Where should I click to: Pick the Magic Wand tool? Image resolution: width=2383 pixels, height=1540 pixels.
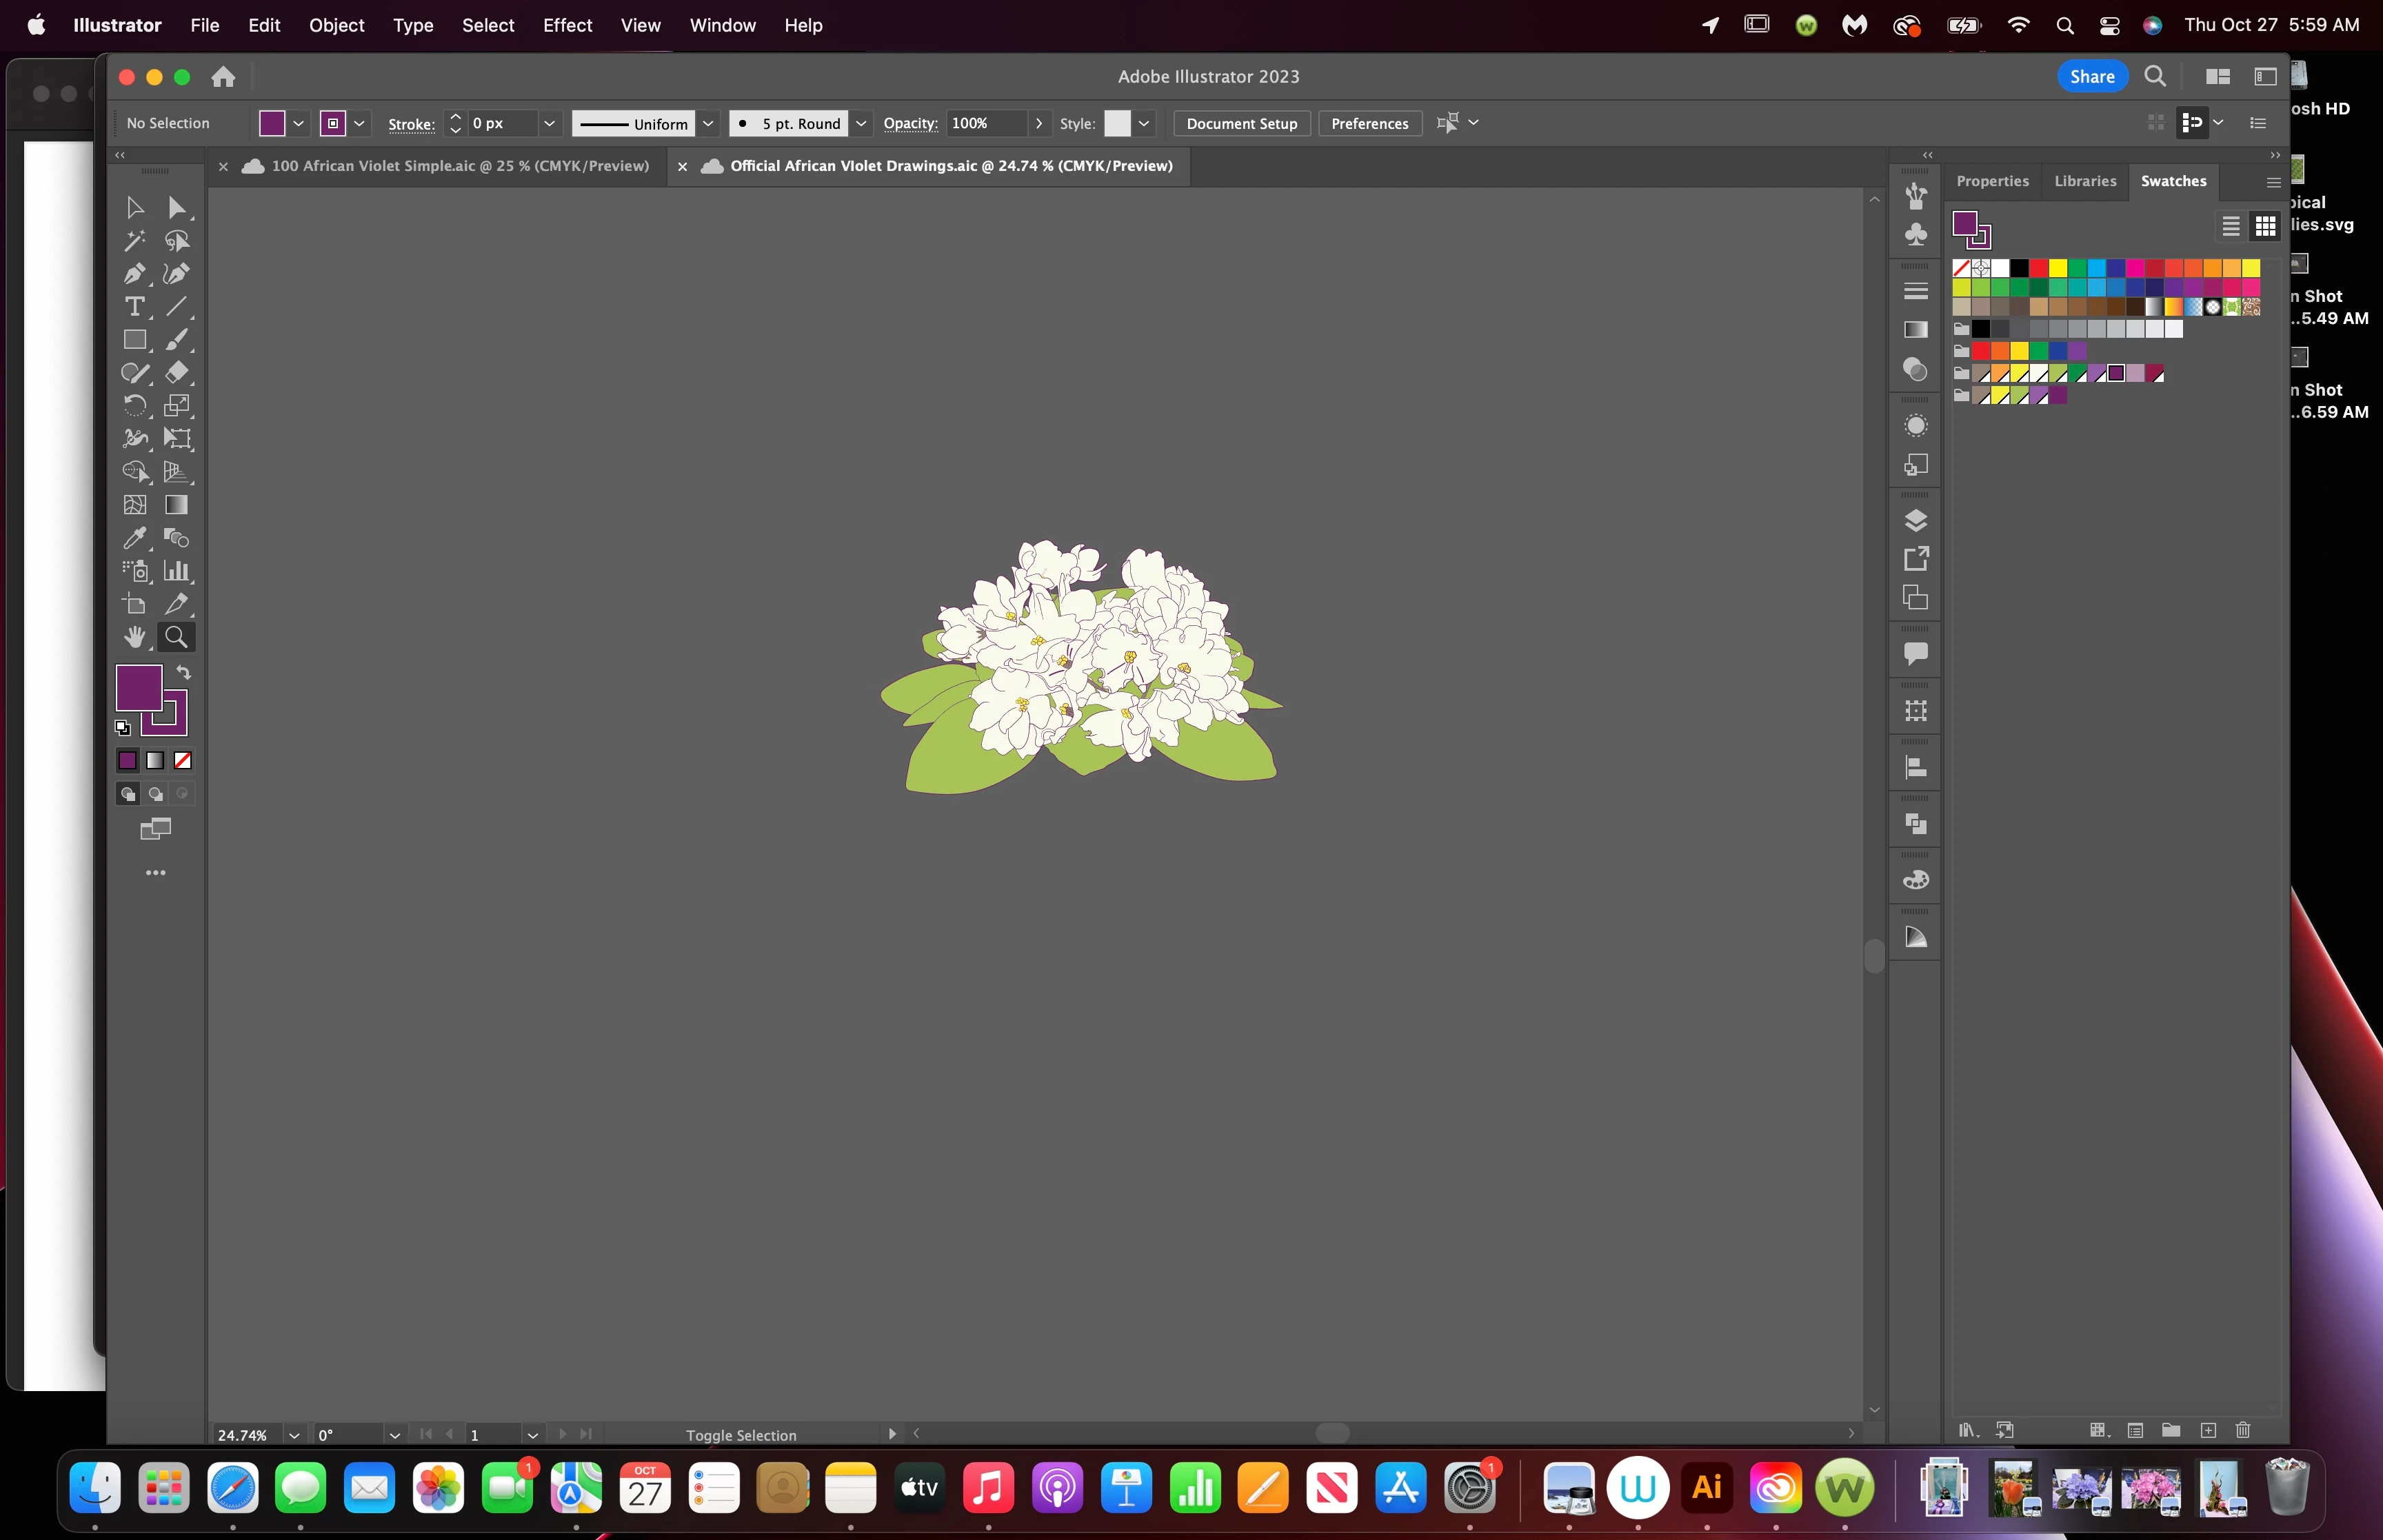(134, 240)
